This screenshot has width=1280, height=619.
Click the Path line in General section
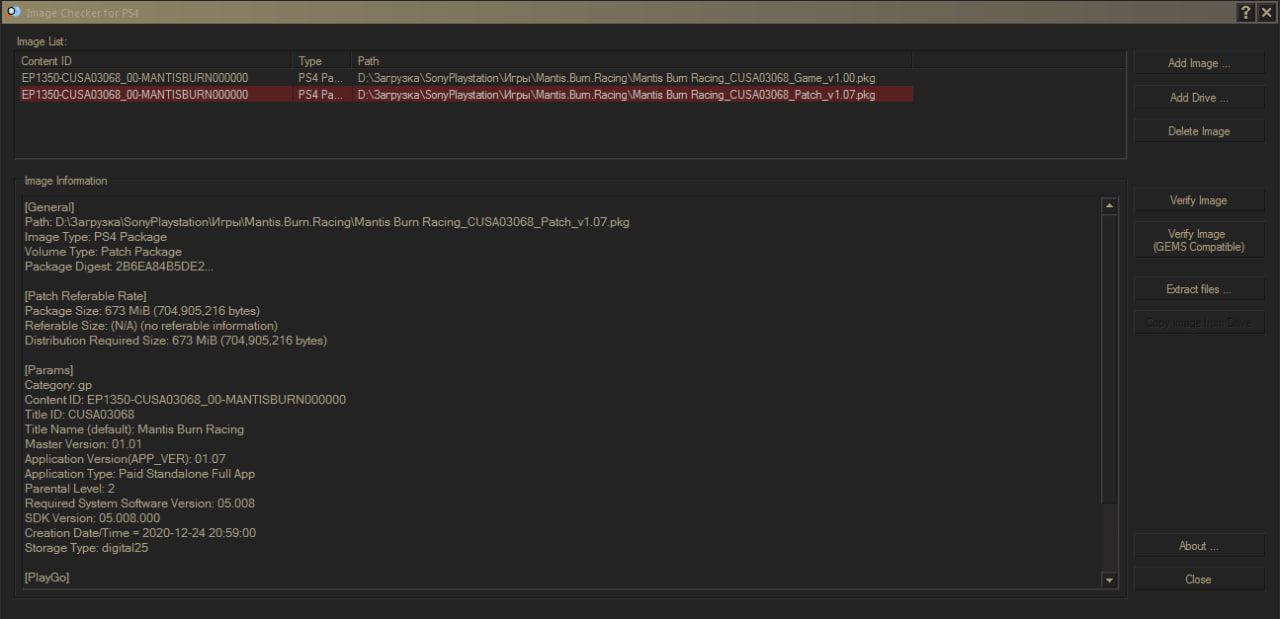pos(327,222)
